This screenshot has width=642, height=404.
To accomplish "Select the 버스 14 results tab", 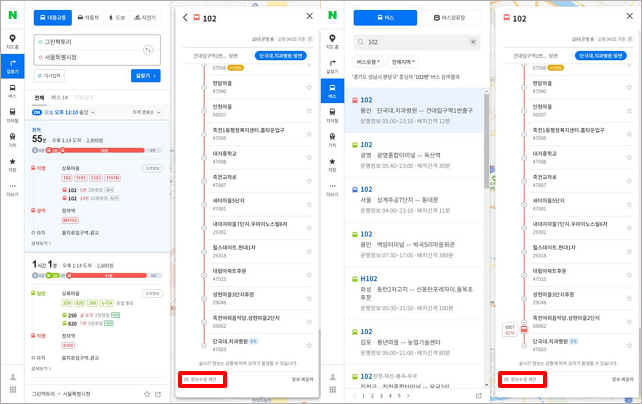I will pyautogui.click(x=59, y=97).
